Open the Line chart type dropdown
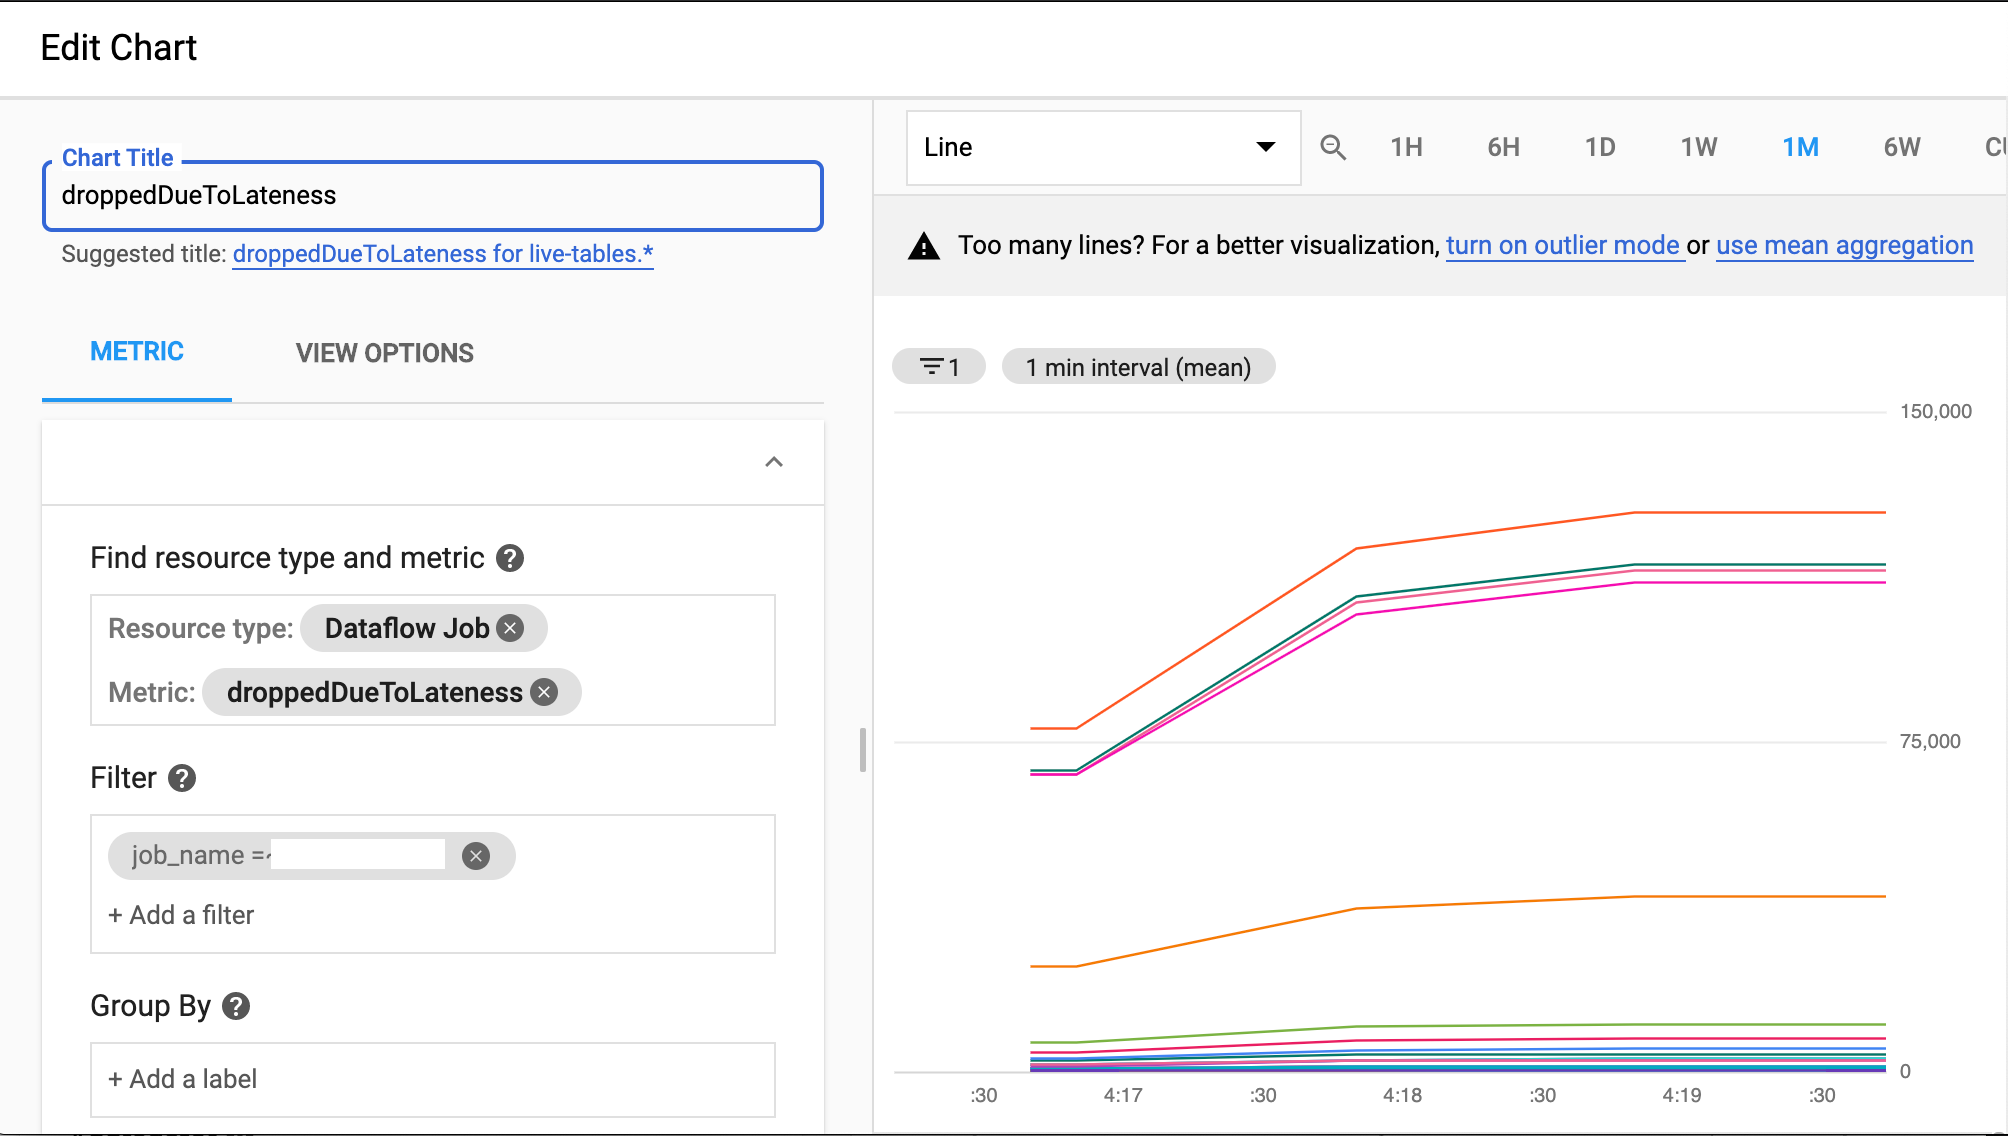Viewport: 2008px width, 1136px height. point(1102,148)
